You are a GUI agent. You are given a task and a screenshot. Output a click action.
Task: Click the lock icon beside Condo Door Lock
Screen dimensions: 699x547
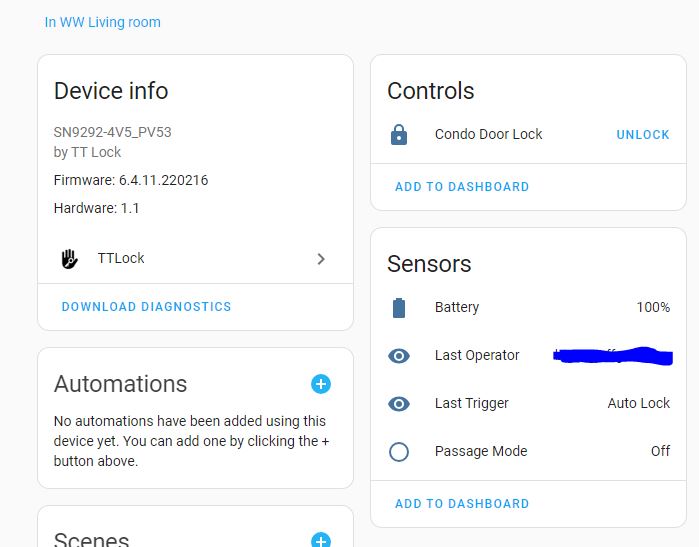(399, 135)
